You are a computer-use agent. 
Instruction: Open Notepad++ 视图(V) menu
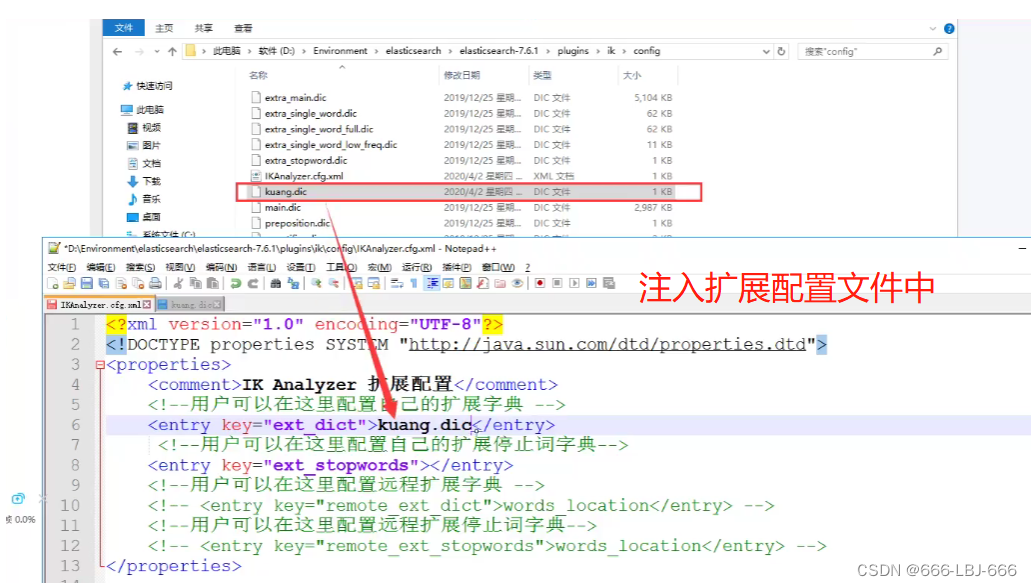tap(180, 267)
